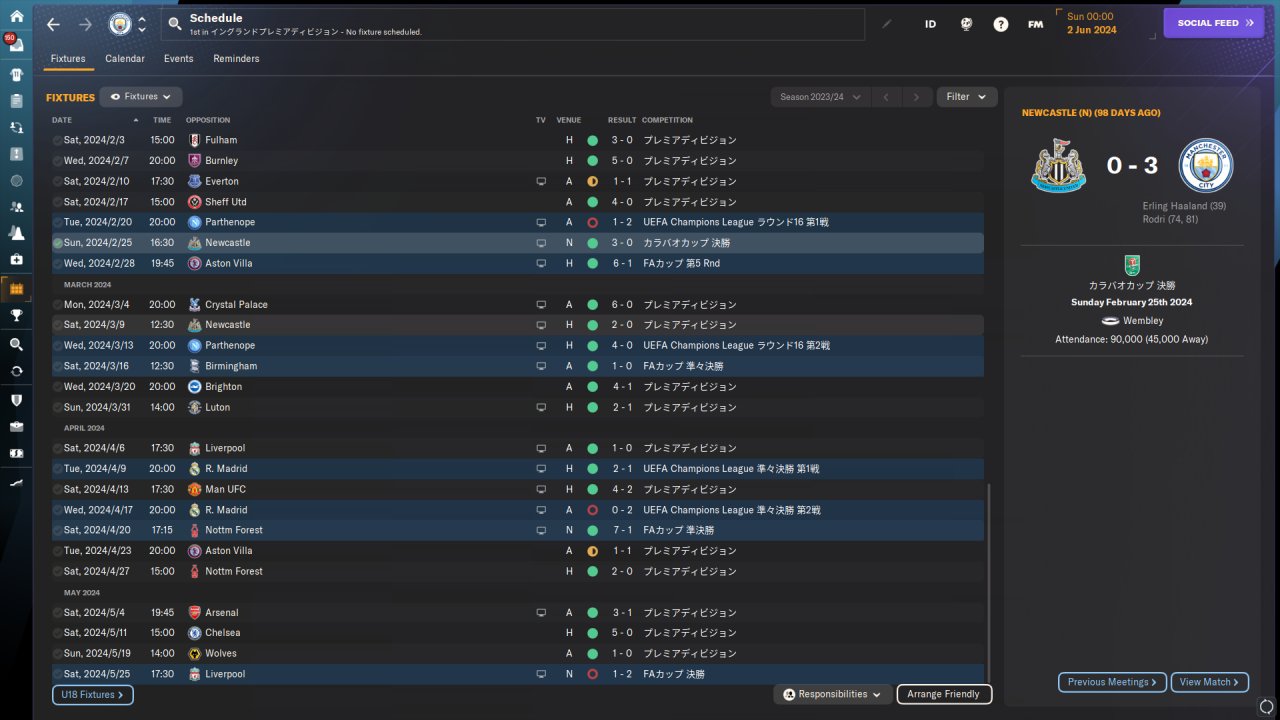Toggle the circle marker for Burnley fixture
The height and width of the screenshot is (720, 1280).
tap(58, 161)
